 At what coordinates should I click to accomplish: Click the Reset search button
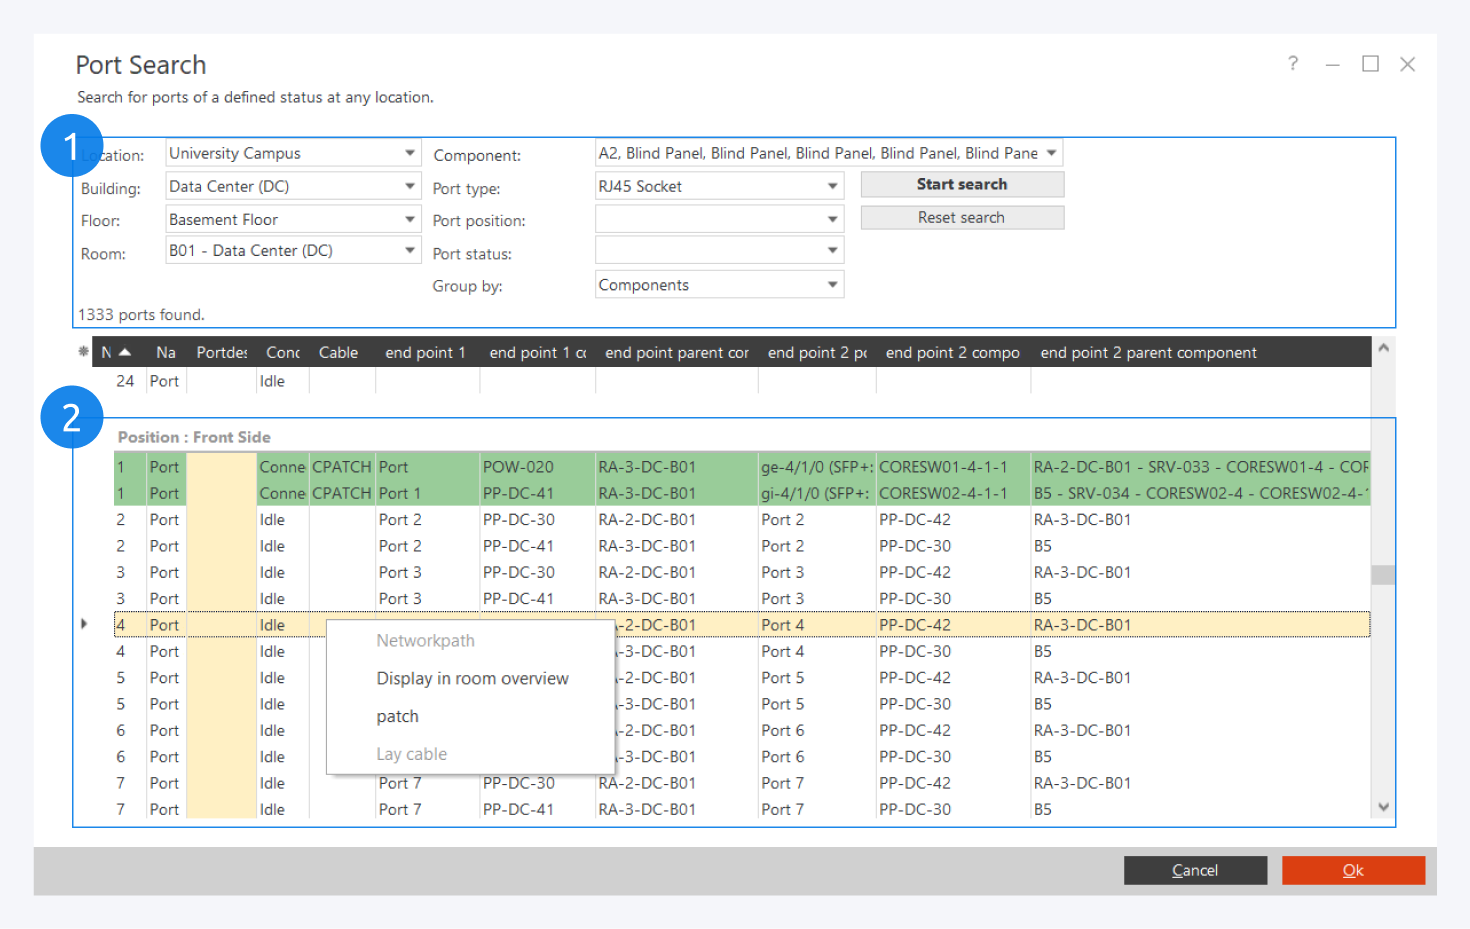pyautogui.click(x=961, y=218)
